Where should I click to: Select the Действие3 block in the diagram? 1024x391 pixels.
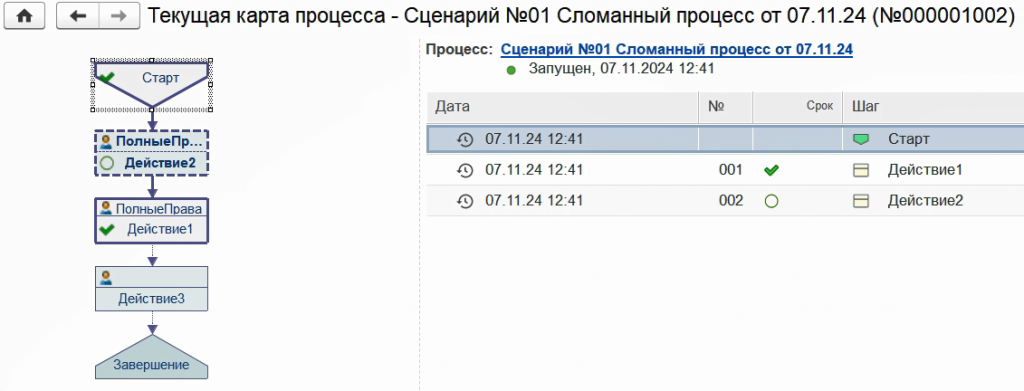tap(152, 289)
